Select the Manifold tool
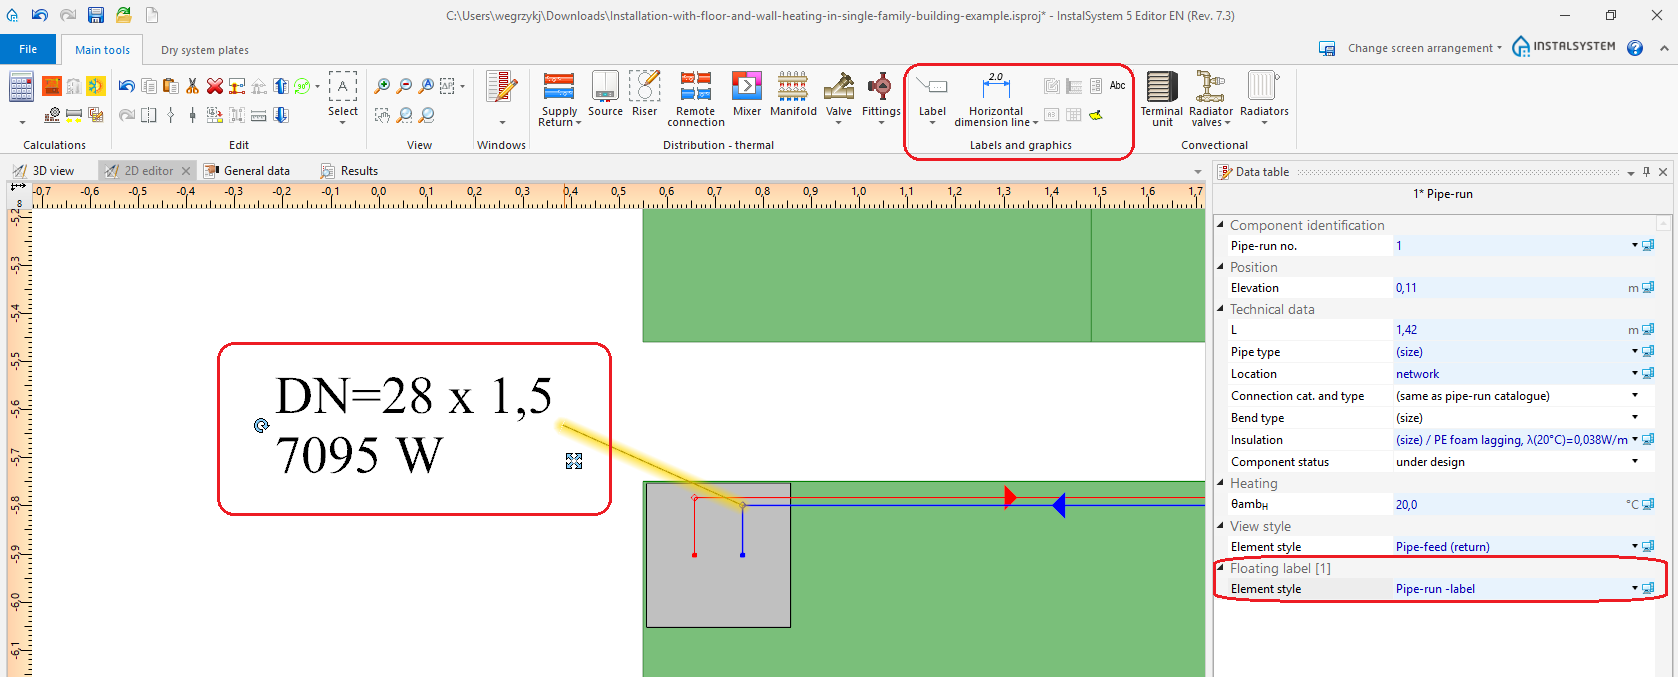This screenshot has height=677, width=1678. click(793, 94)
